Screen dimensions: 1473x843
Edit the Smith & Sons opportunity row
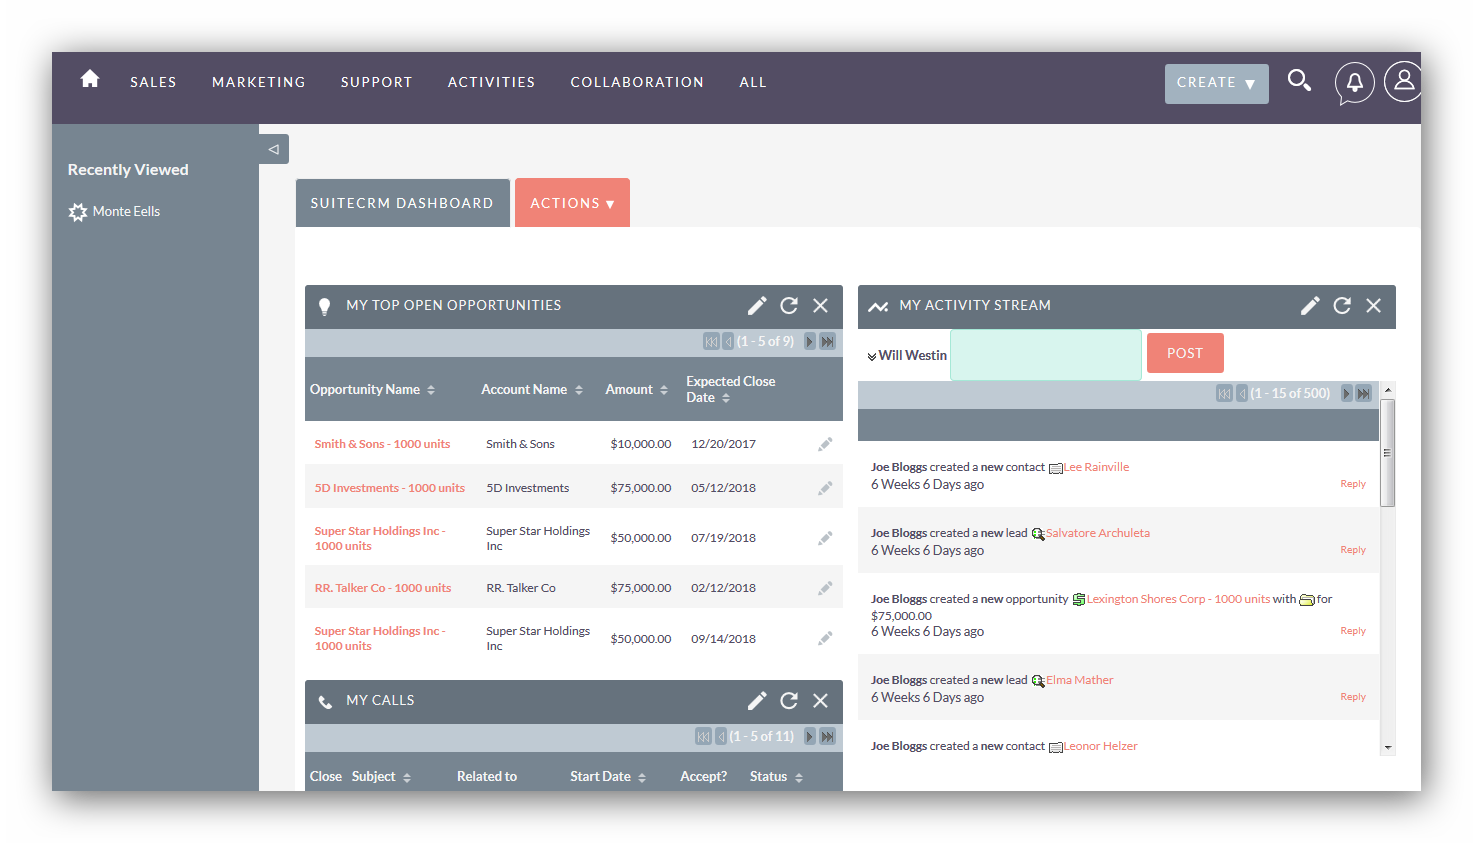pyautogui.click(x=825, y=444)
